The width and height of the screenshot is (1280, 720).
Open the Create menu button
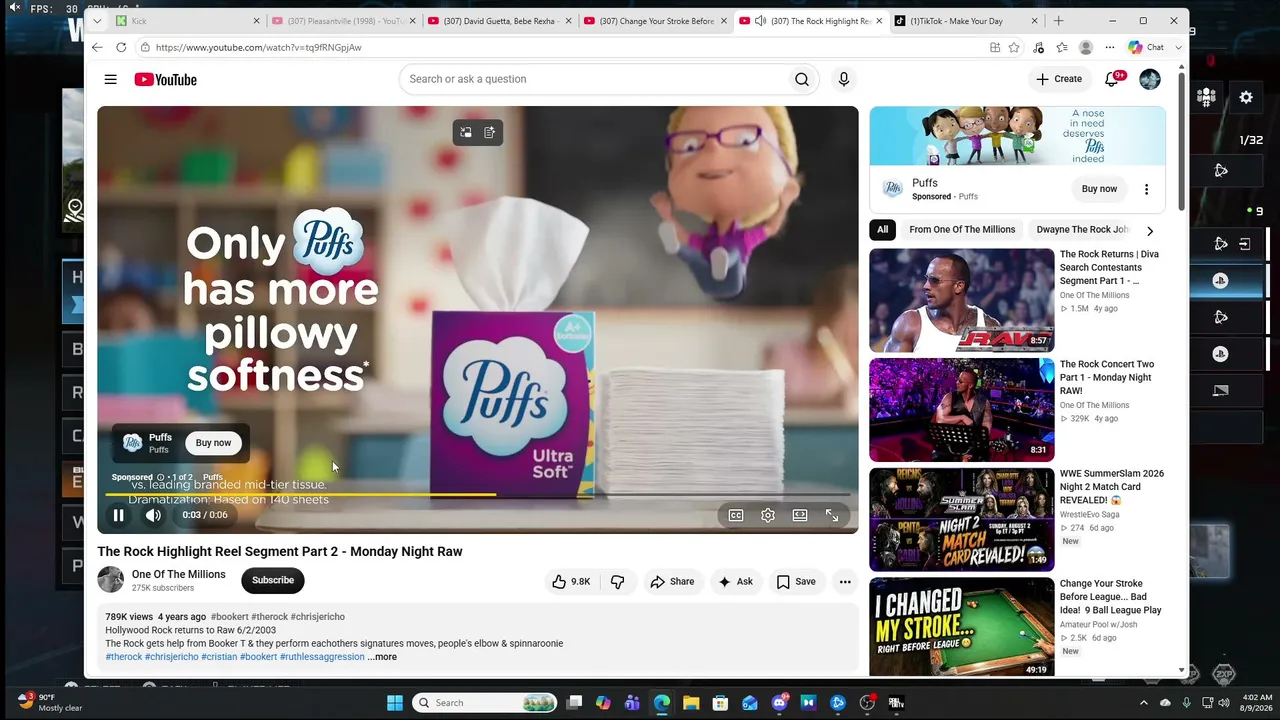1059,79
